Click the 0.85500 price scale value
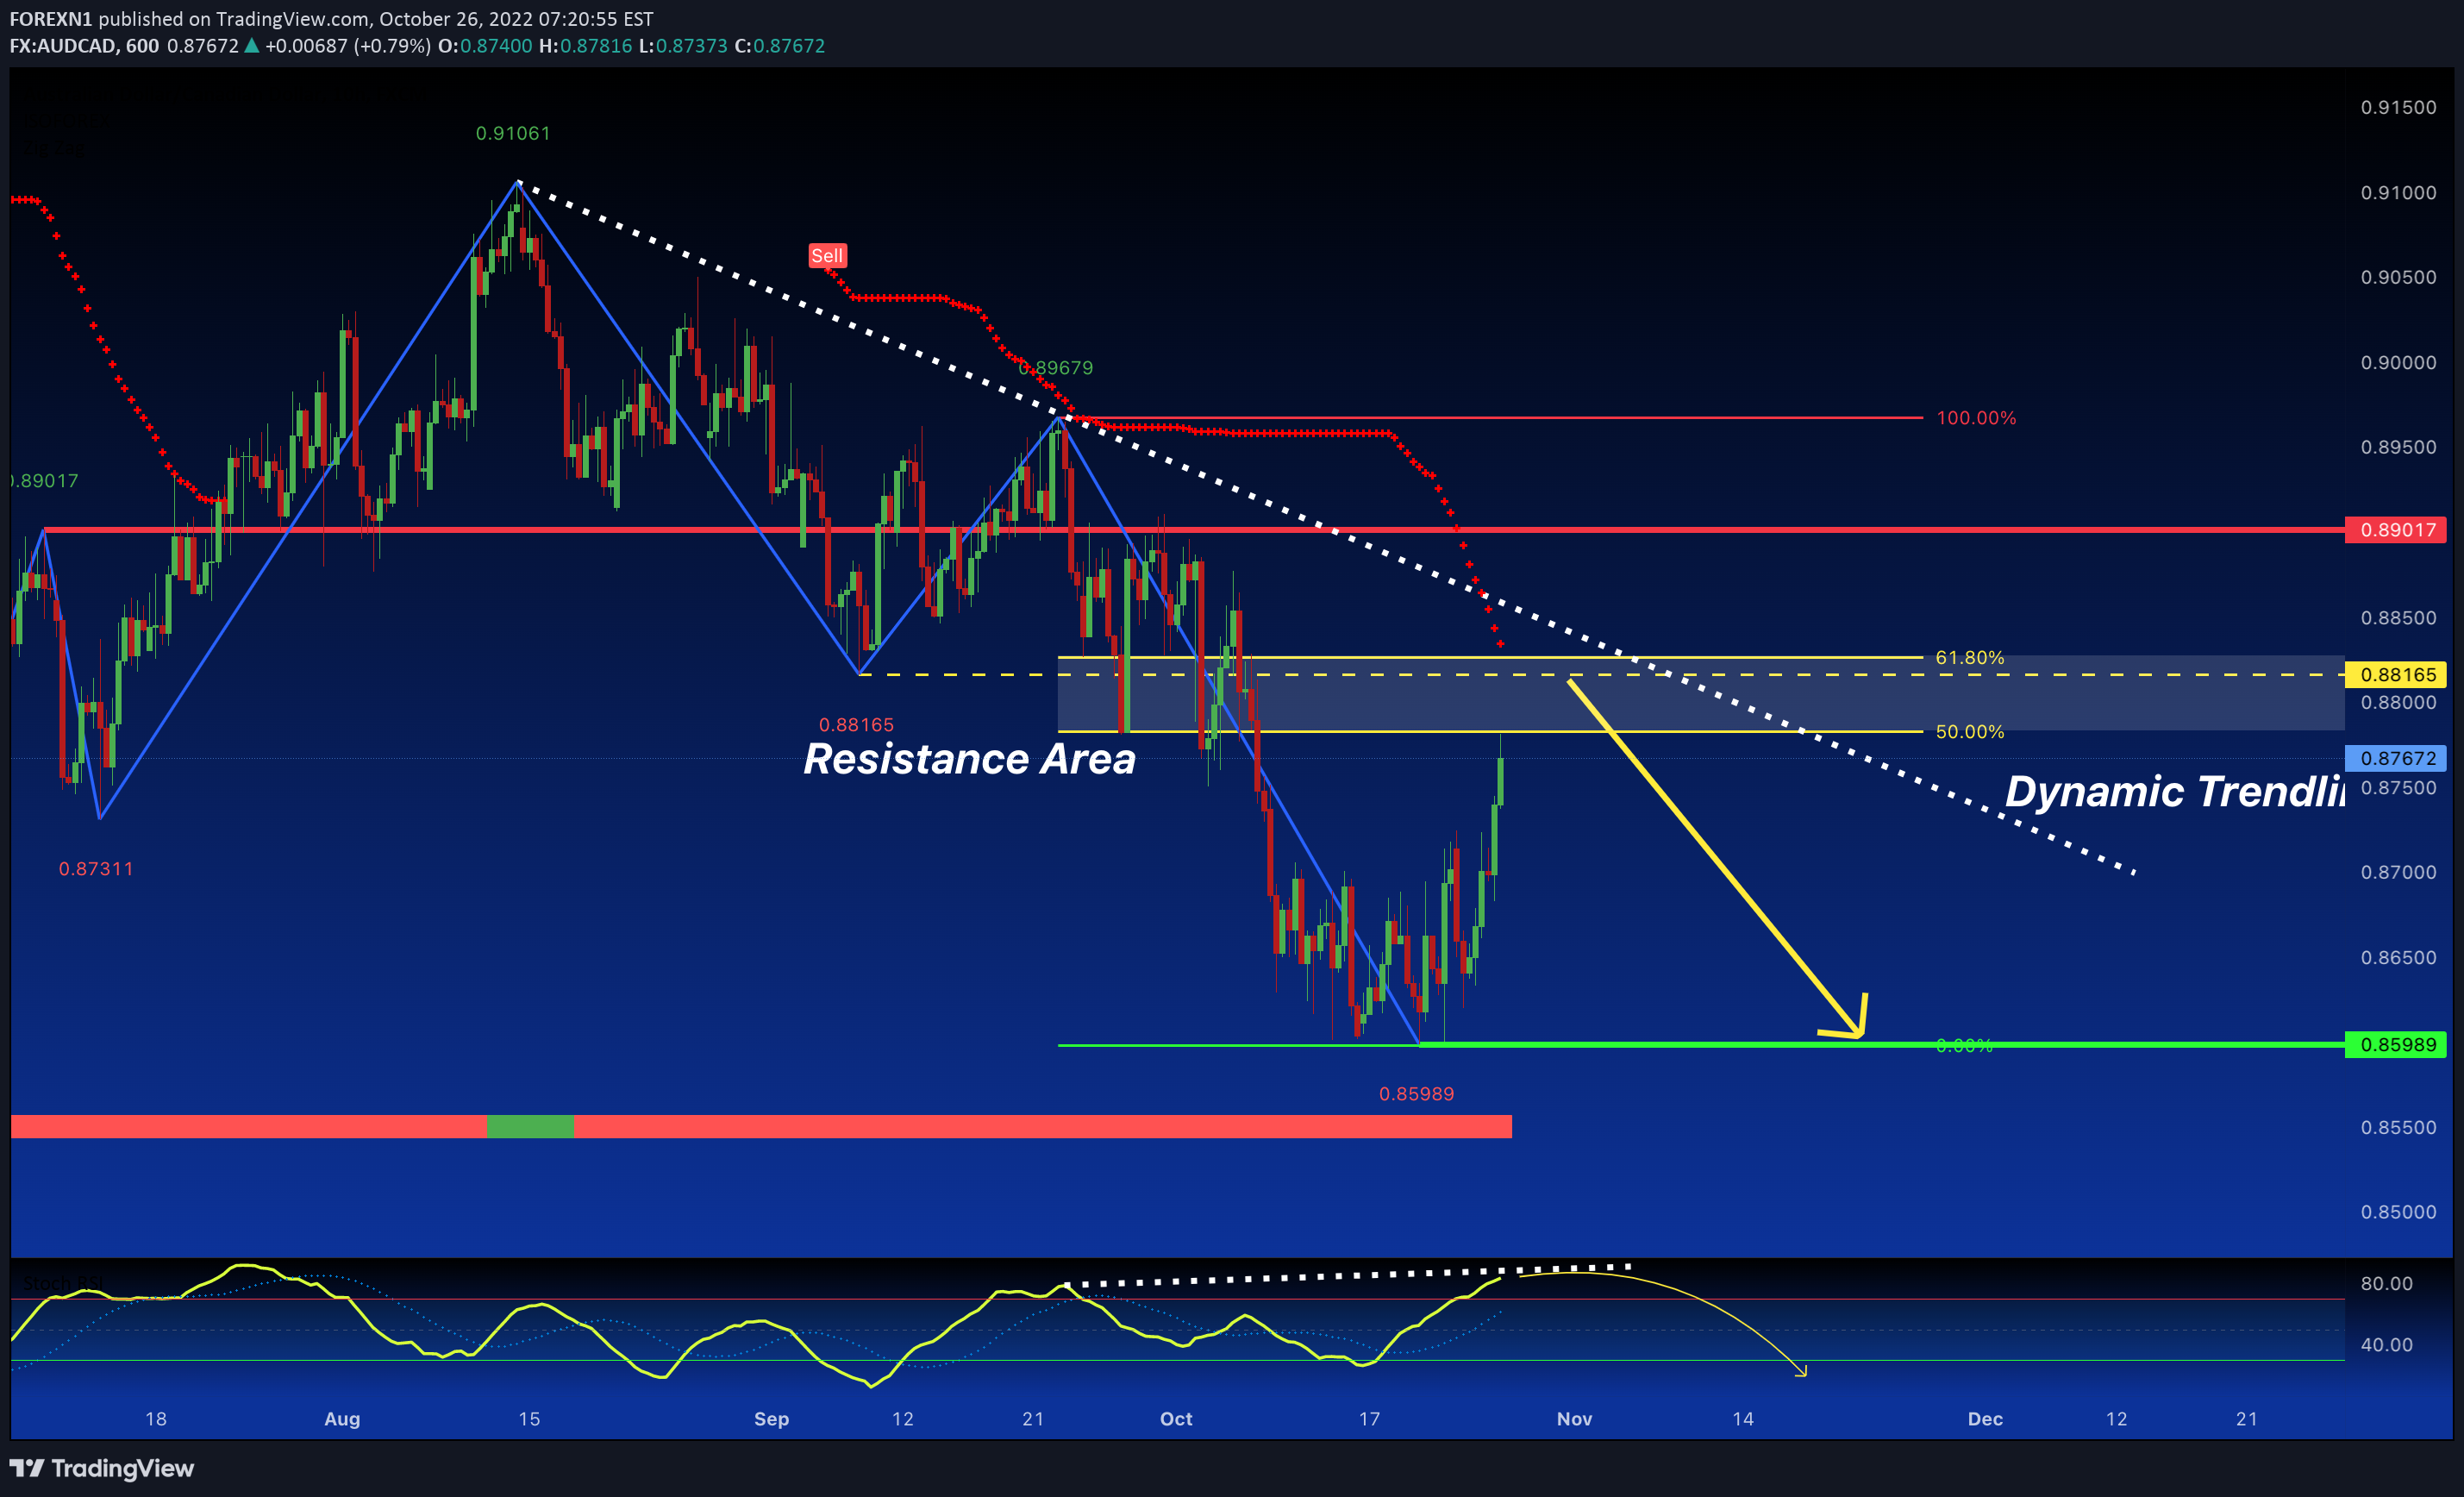2464x1497 pixels. click(x=2399, y=1128)
